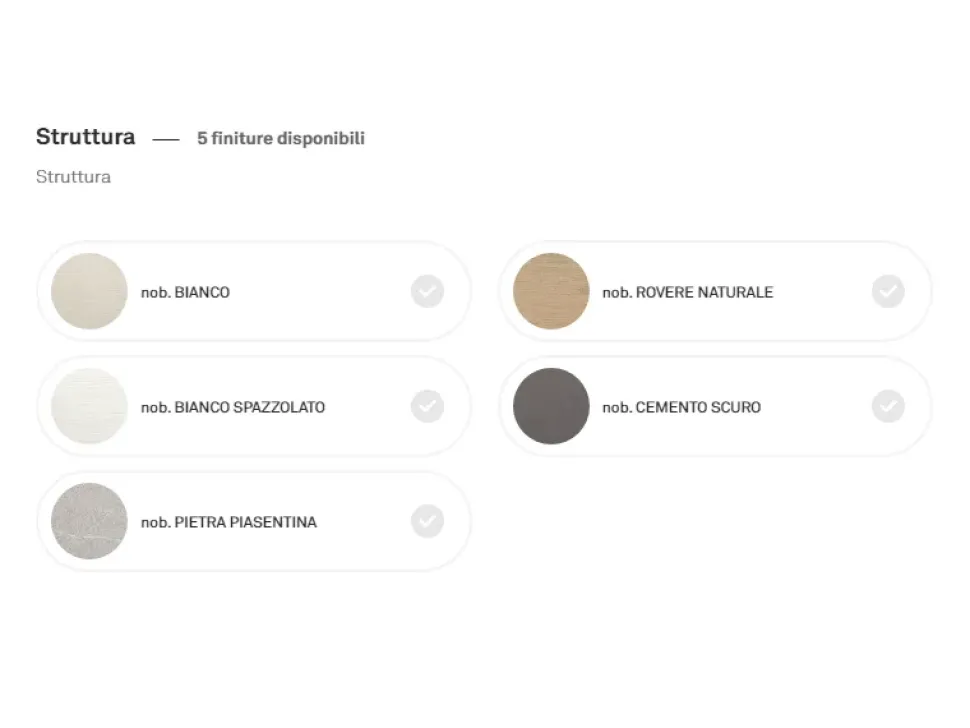
Task: Click the bold Struttura heading
Action: coord(85,137)
